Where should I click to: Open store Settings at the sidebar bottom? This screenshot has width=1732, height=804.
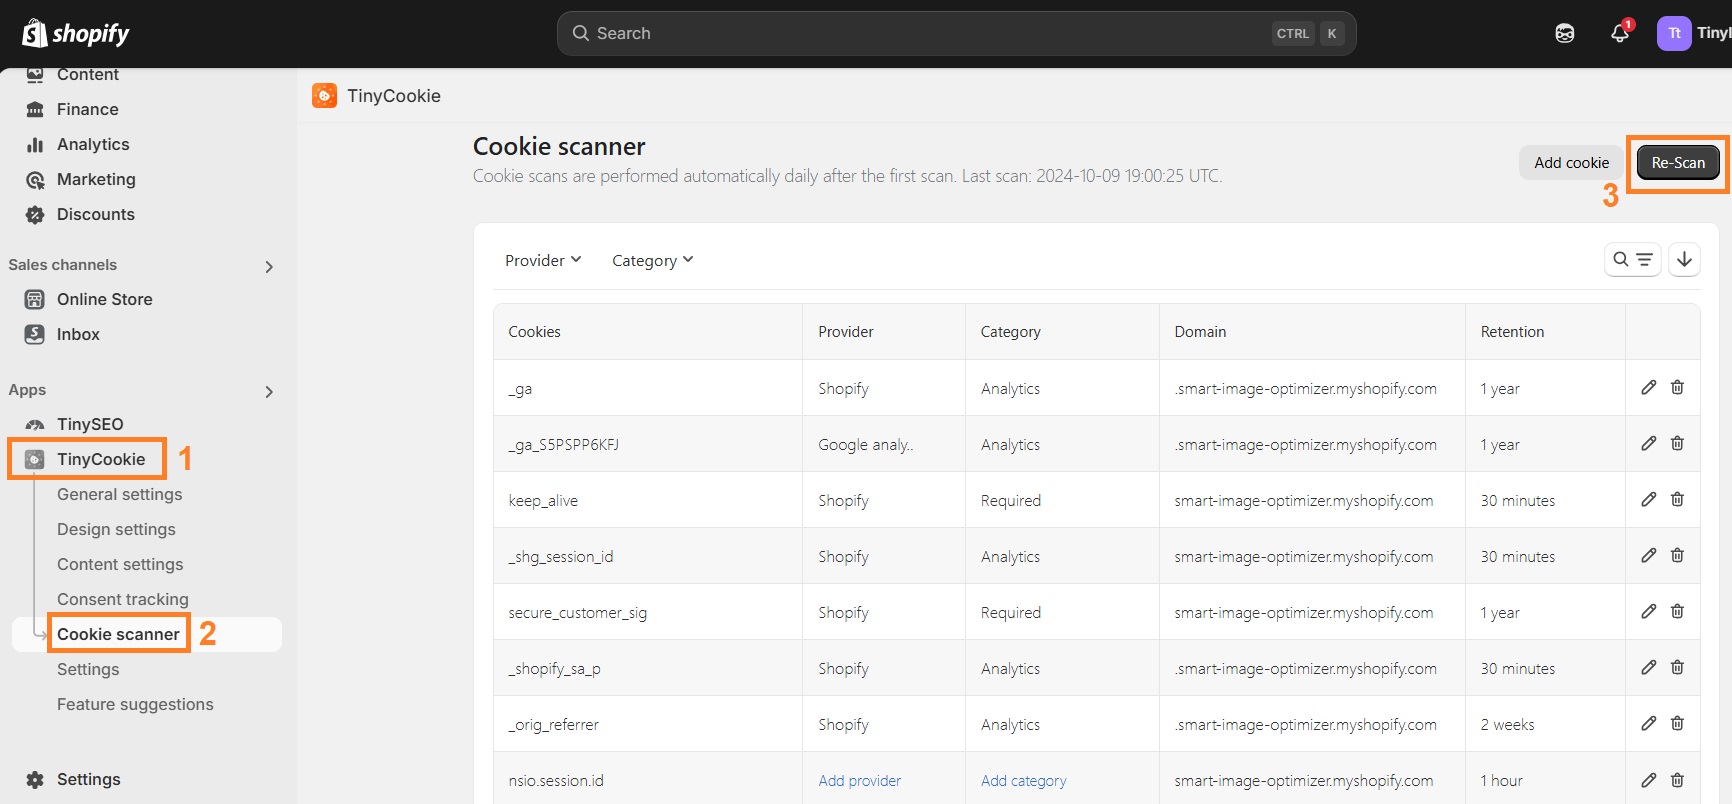click(88, 779)
